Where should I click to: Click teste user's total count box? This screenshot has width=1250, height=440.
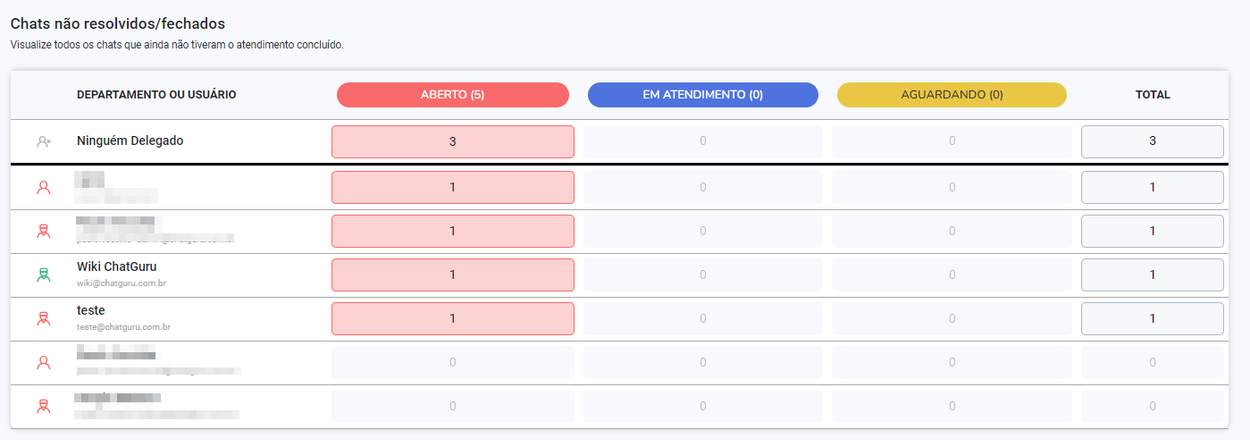(x=1152, y=319)
